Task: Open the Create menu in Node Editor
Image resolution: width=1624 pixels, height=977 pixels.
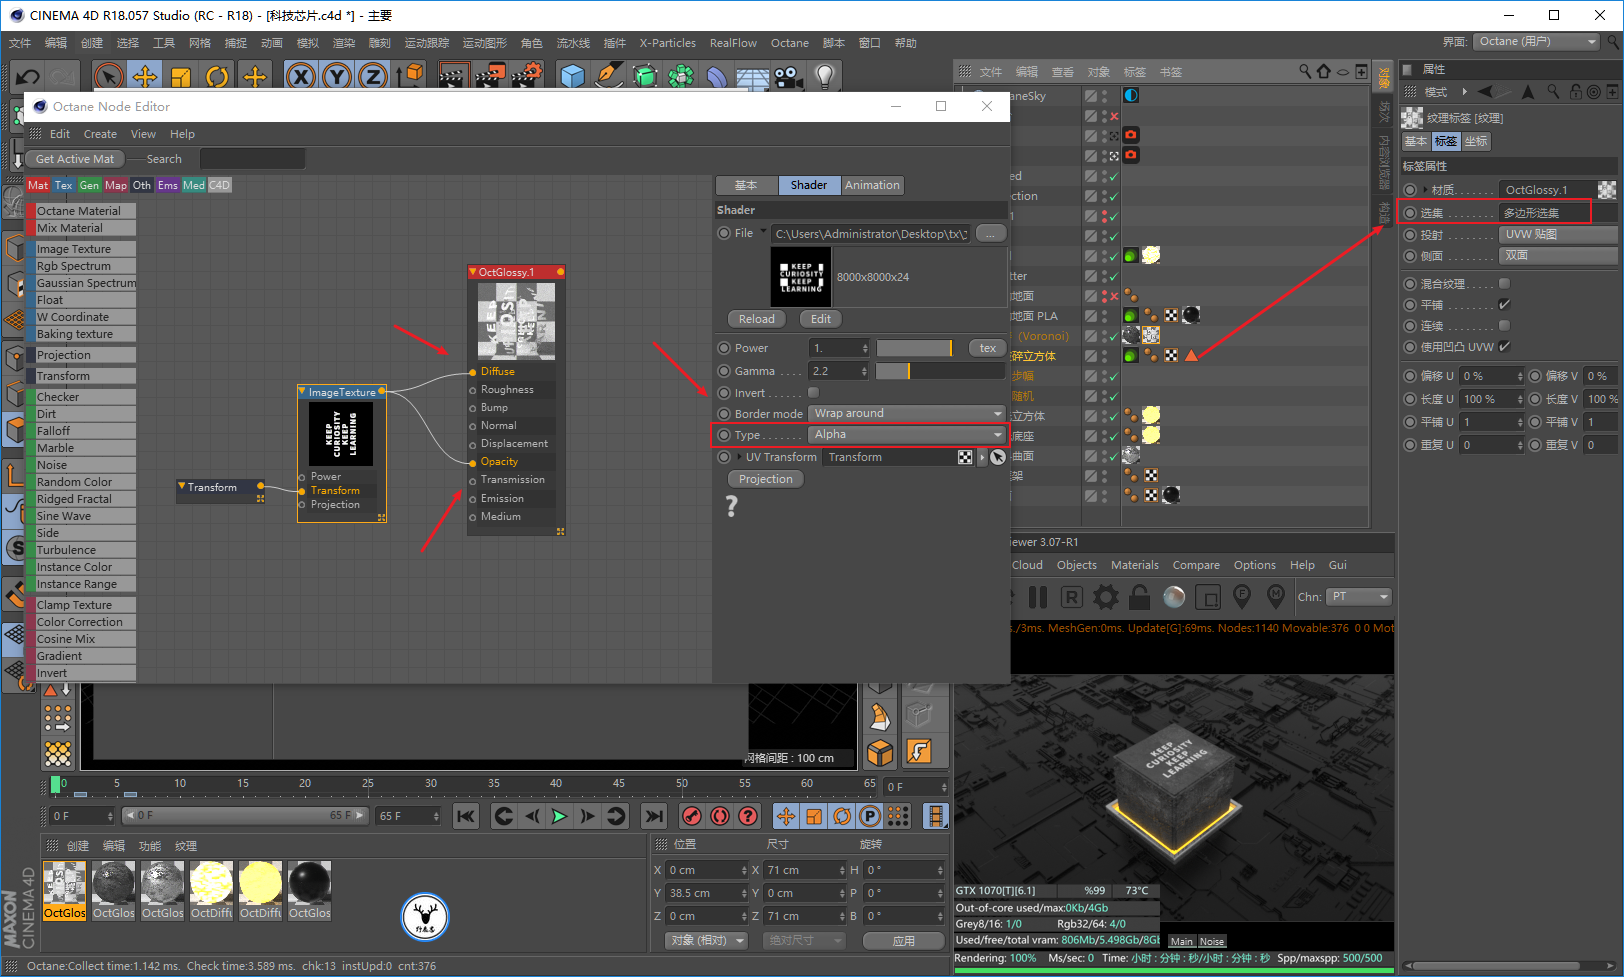Action: click(100, 134)
